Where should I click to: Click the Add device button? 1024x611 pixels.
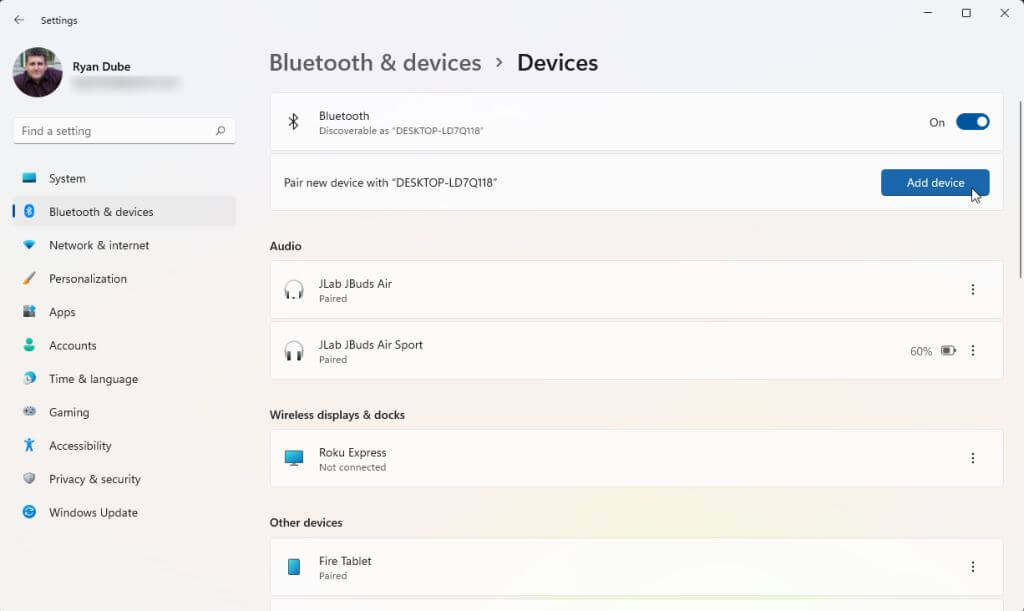pos(935,183)
